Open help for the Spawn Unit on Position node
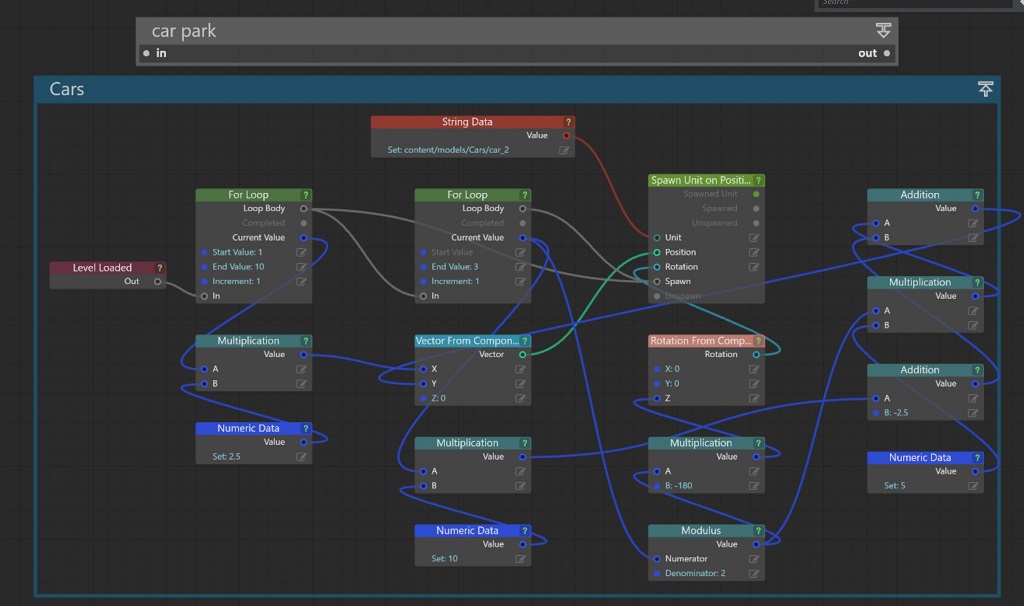Screen dimensions: 1024x606 (758, 181)
